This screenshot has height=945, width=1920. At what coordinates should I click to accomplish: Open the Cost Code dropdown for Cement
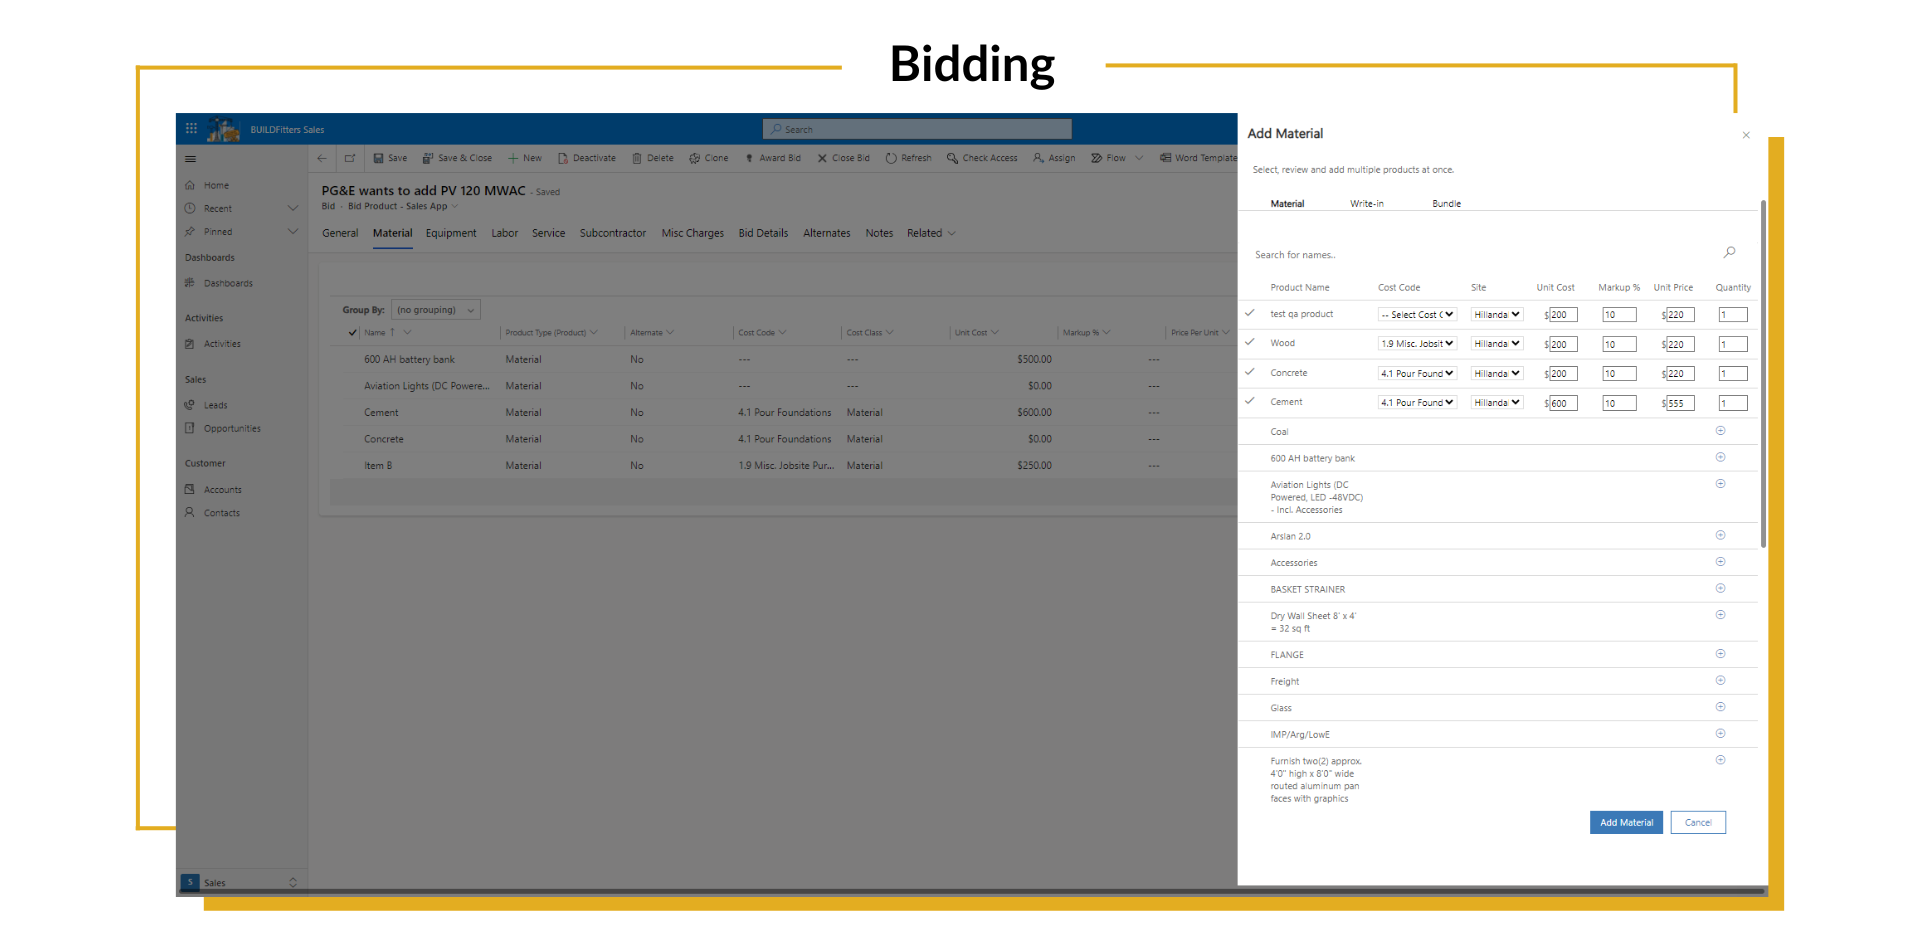tap(1417, 402)
